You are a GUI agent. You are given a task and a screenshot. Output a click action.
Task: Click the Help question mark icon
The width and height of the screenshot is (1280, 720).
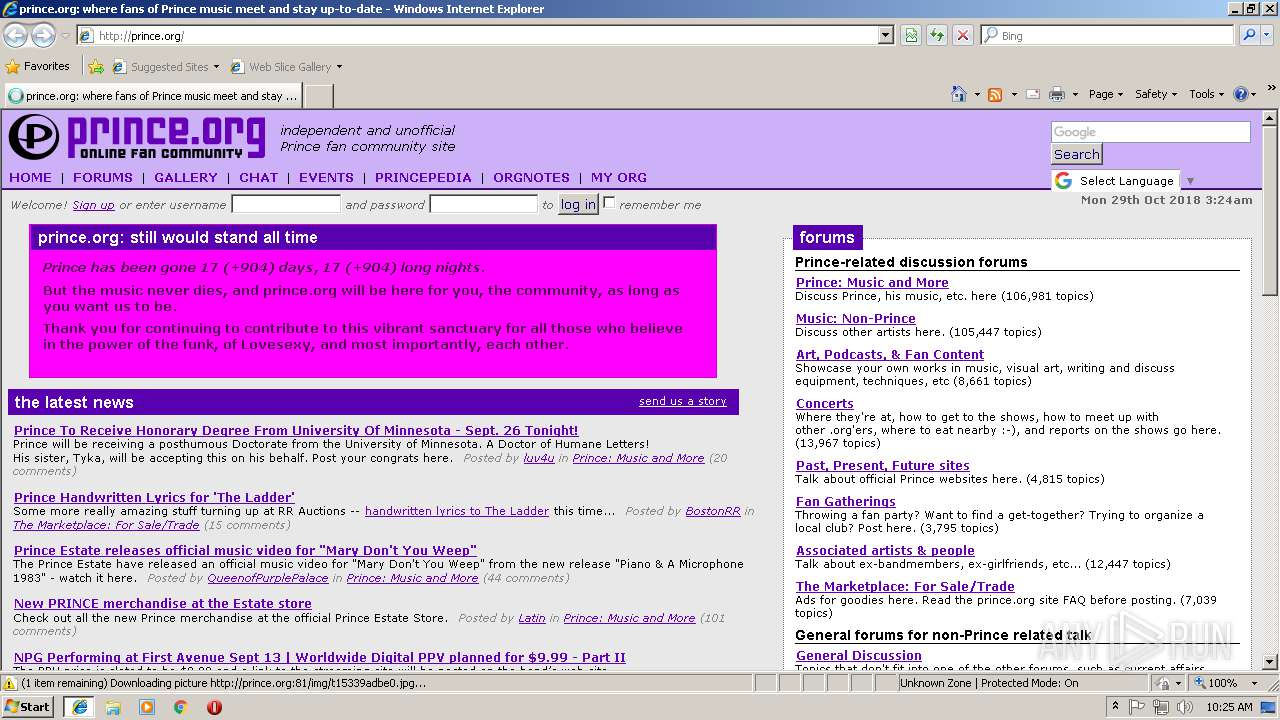[1241, 94]
